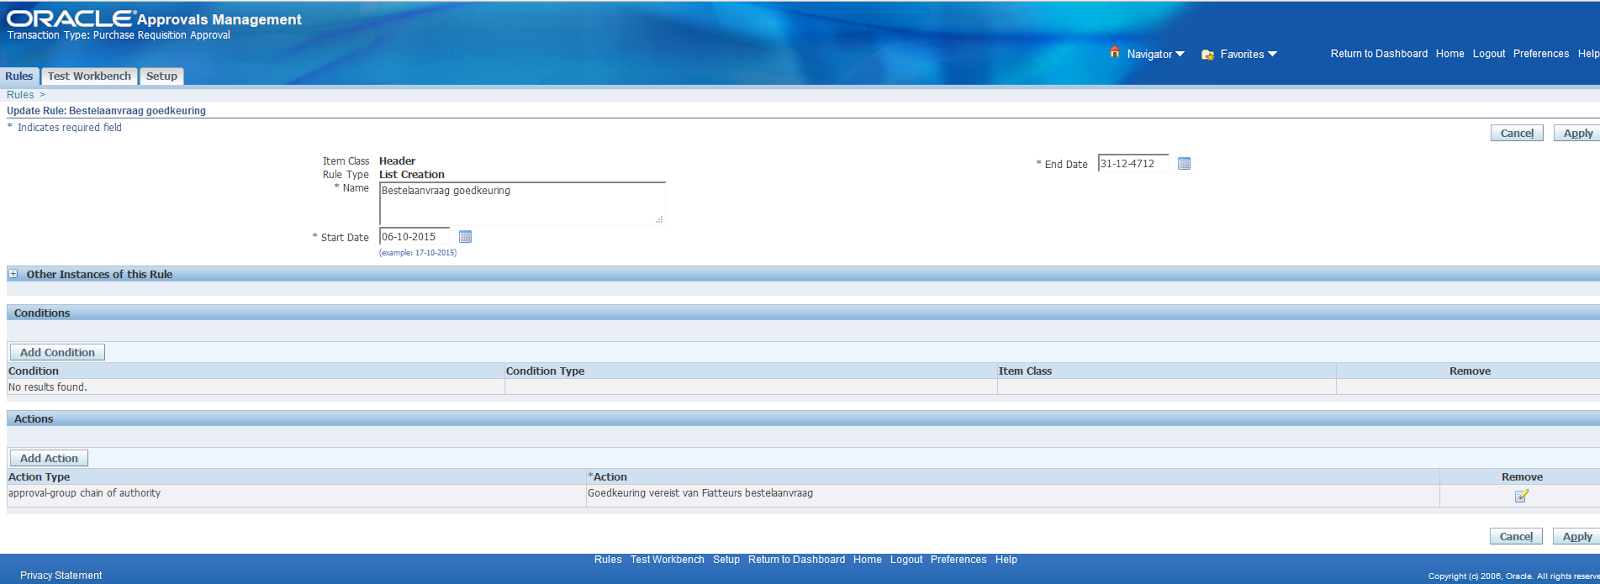Click the top Cancel button

(1517, 133)
